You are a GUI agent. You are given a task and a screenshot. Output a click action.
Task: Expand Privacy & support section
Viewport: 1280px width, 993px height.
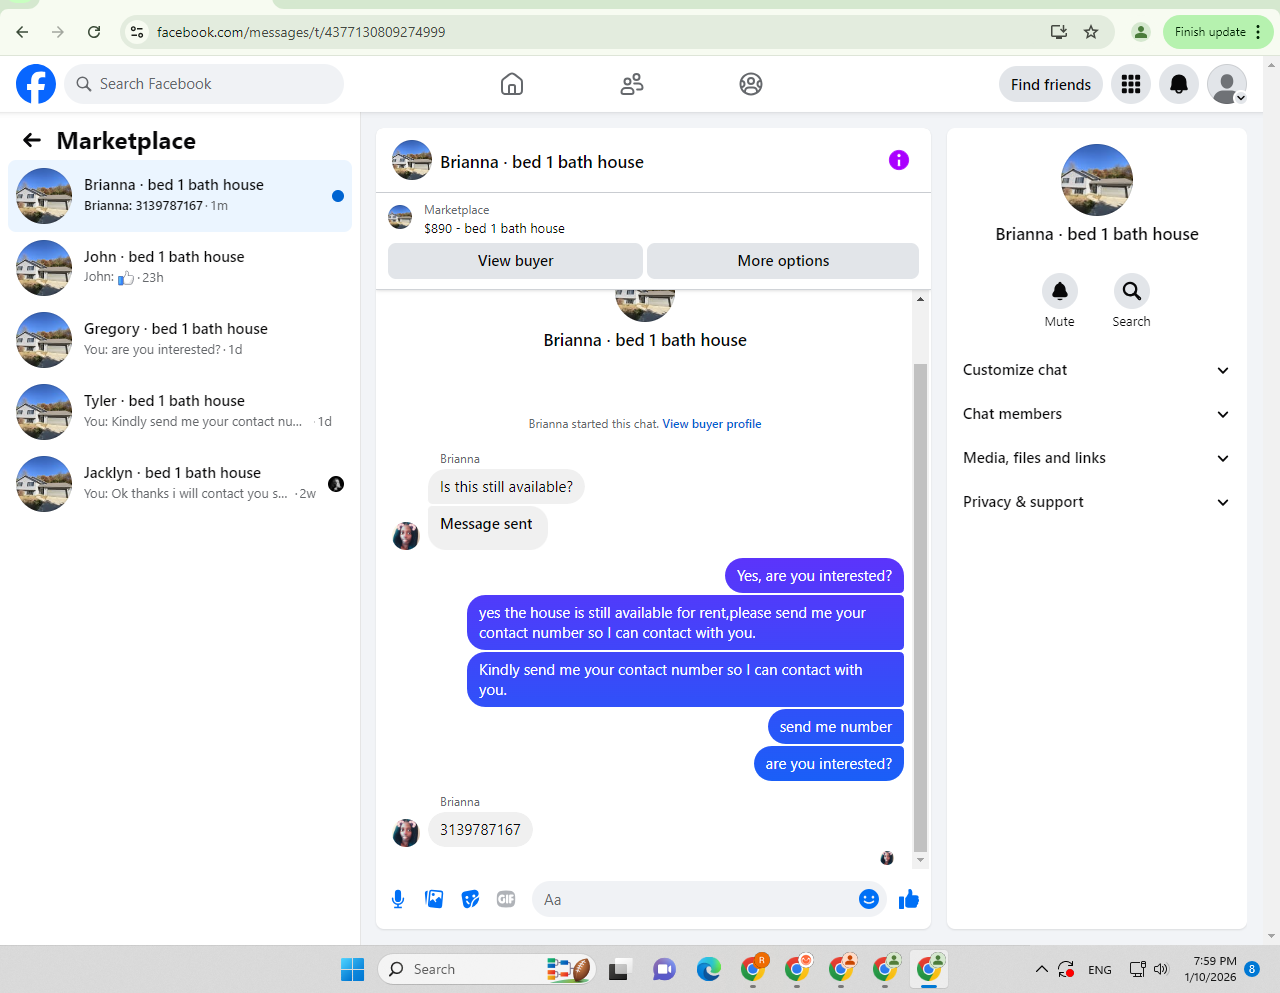click(1097, 502)
